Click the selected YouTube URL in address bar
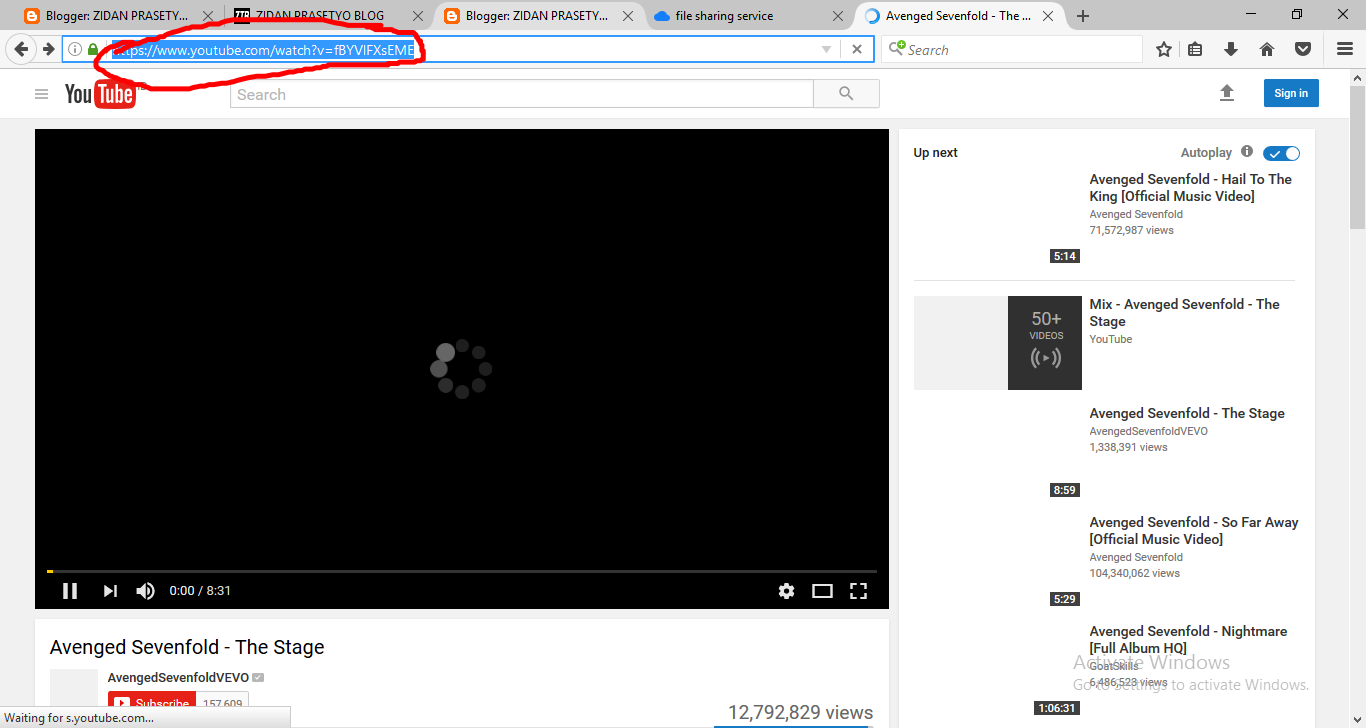 (264, 50)
